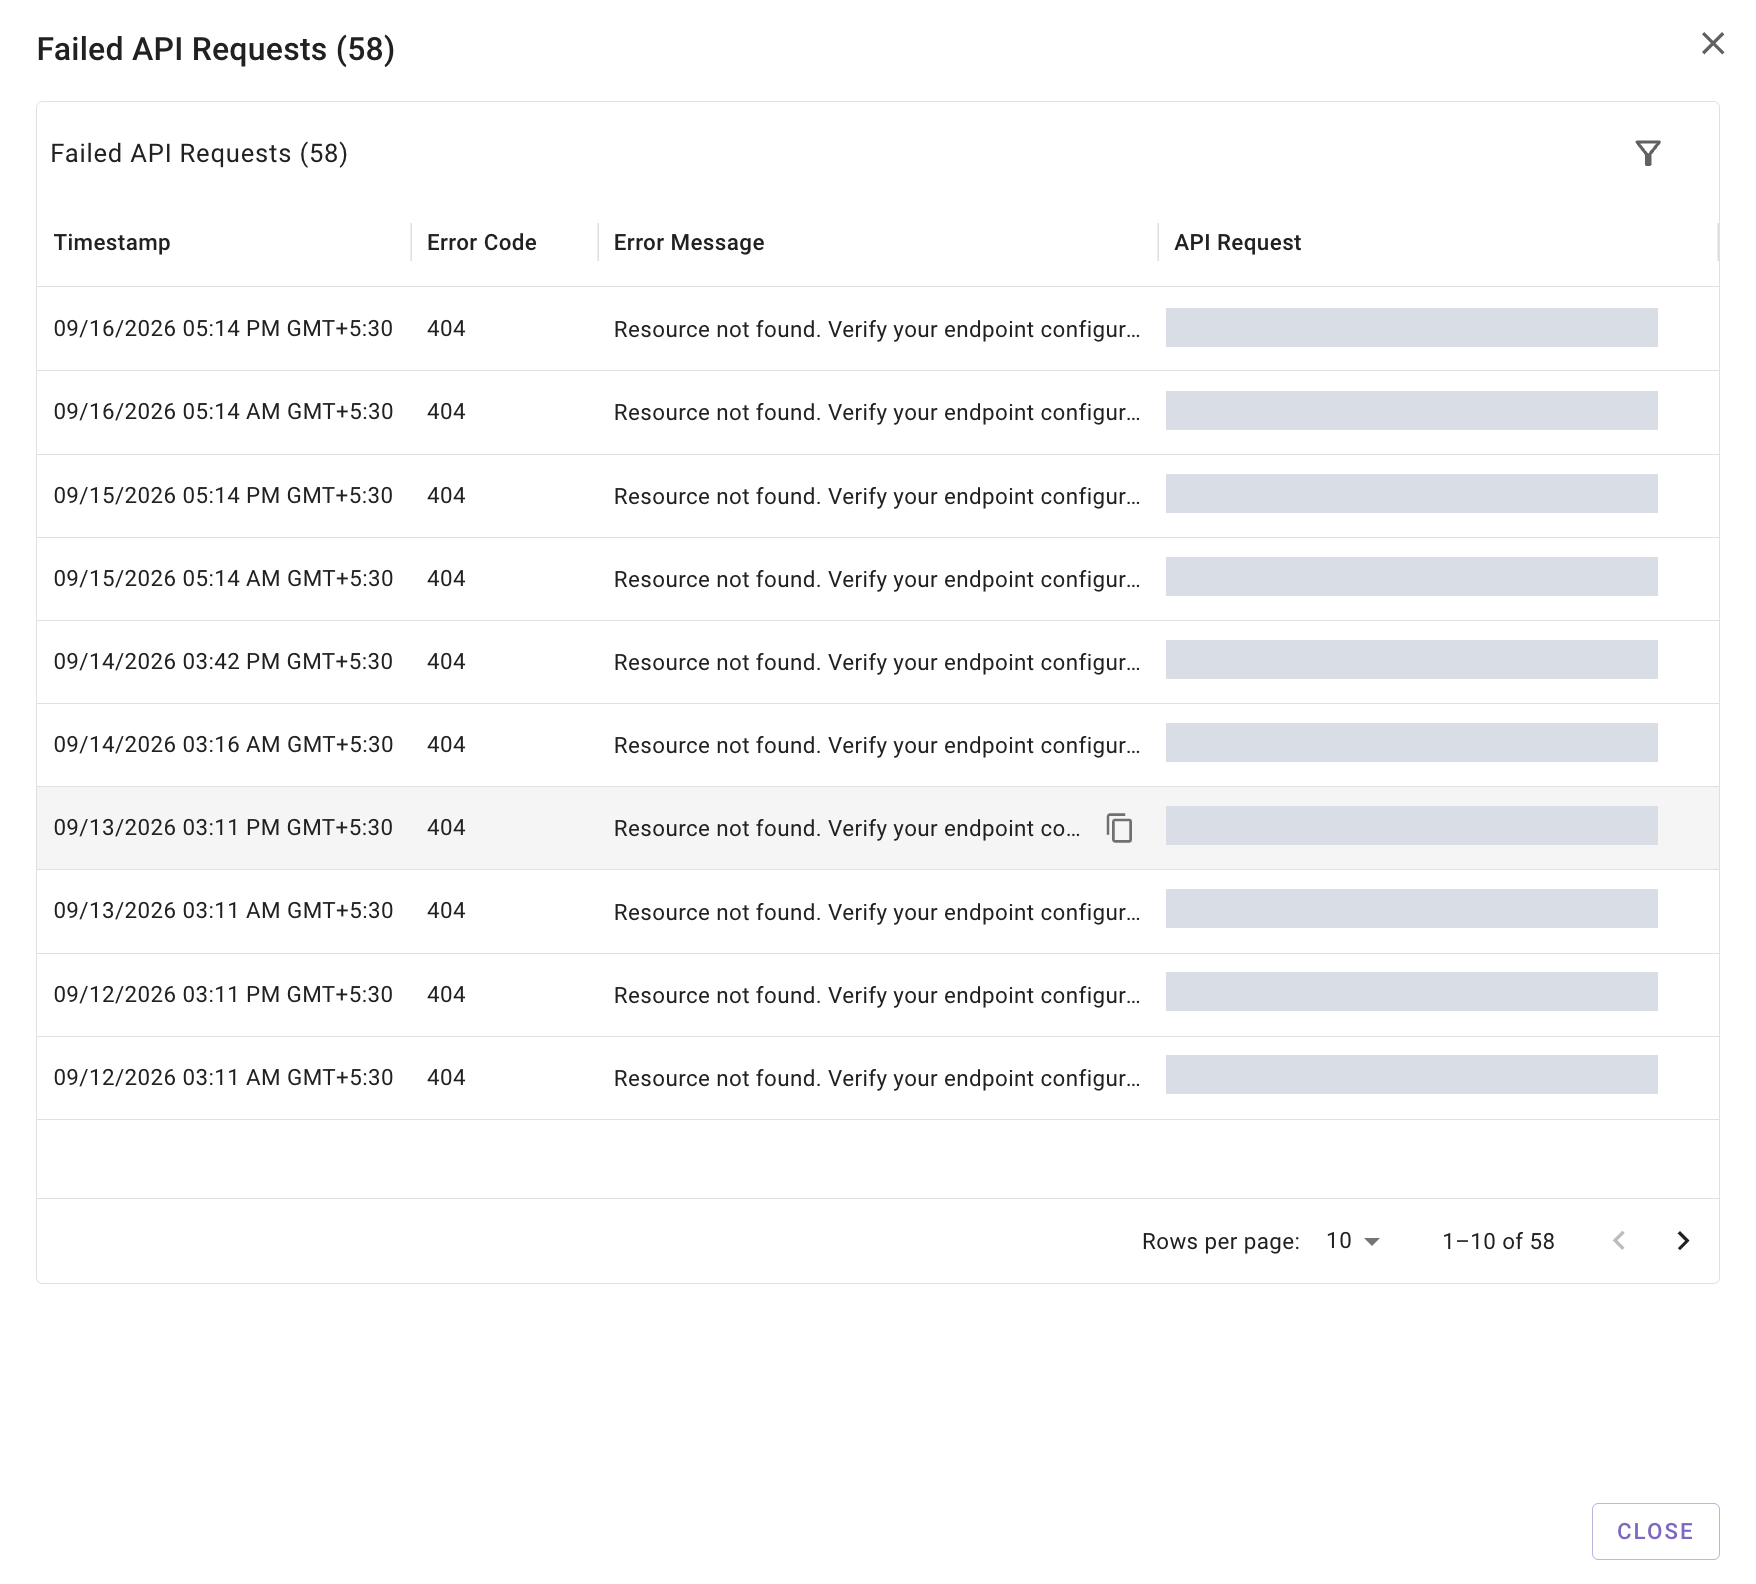Select timestamp 09/14/2026 03:42 PM GMT+5:30
The width and height of the screenshot is (1756, 1584).
point(223,661)
